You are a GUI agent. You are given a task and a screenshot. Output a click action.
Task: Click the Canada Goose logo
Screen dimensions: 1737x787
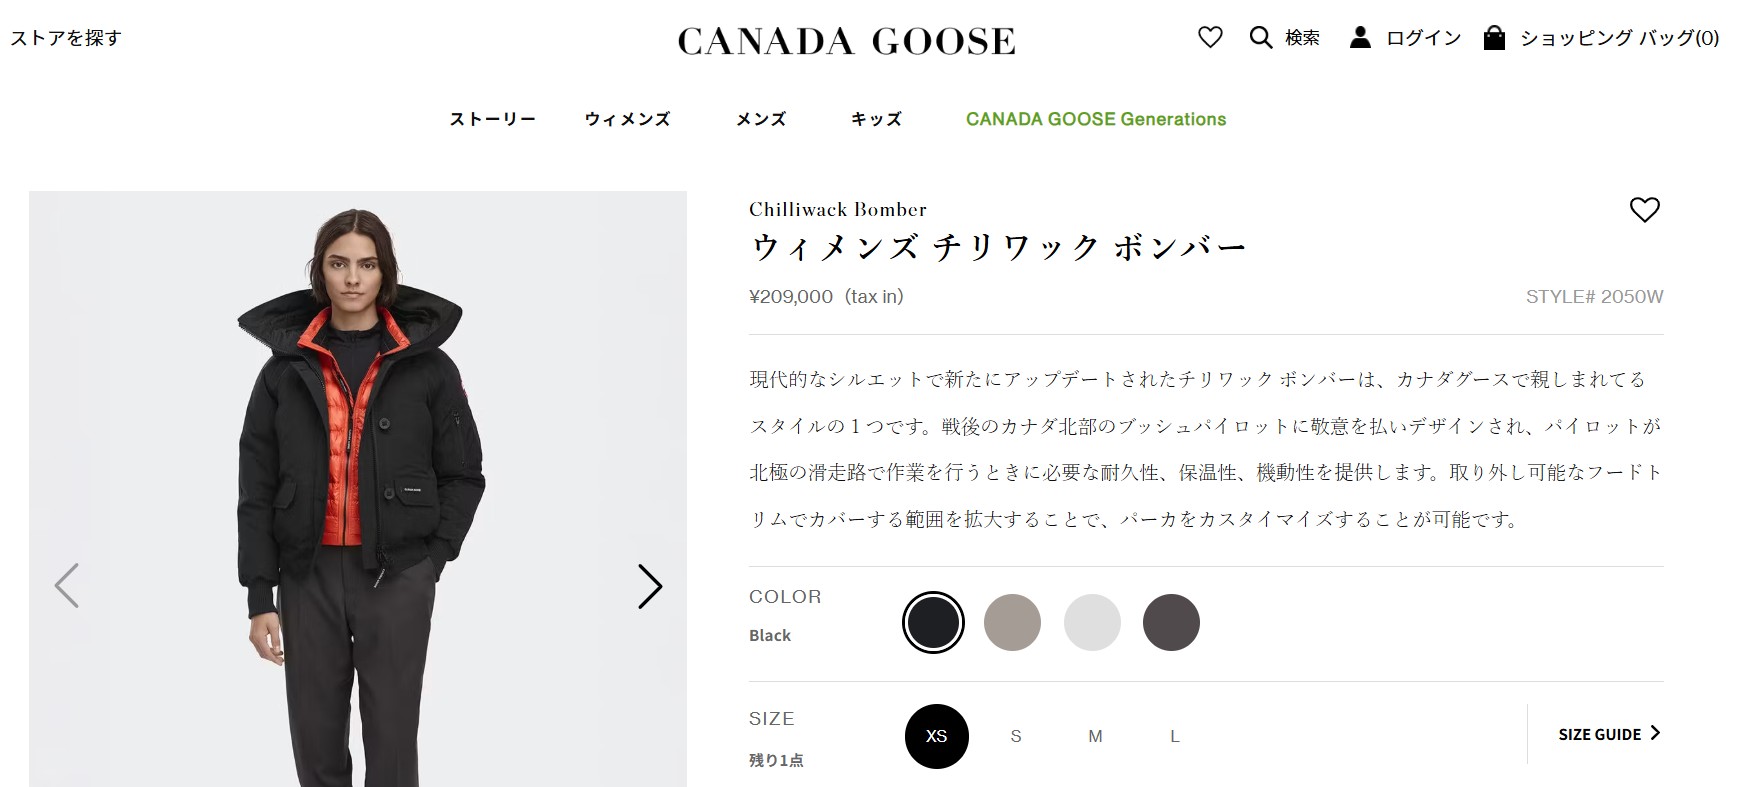click(846, 41)
